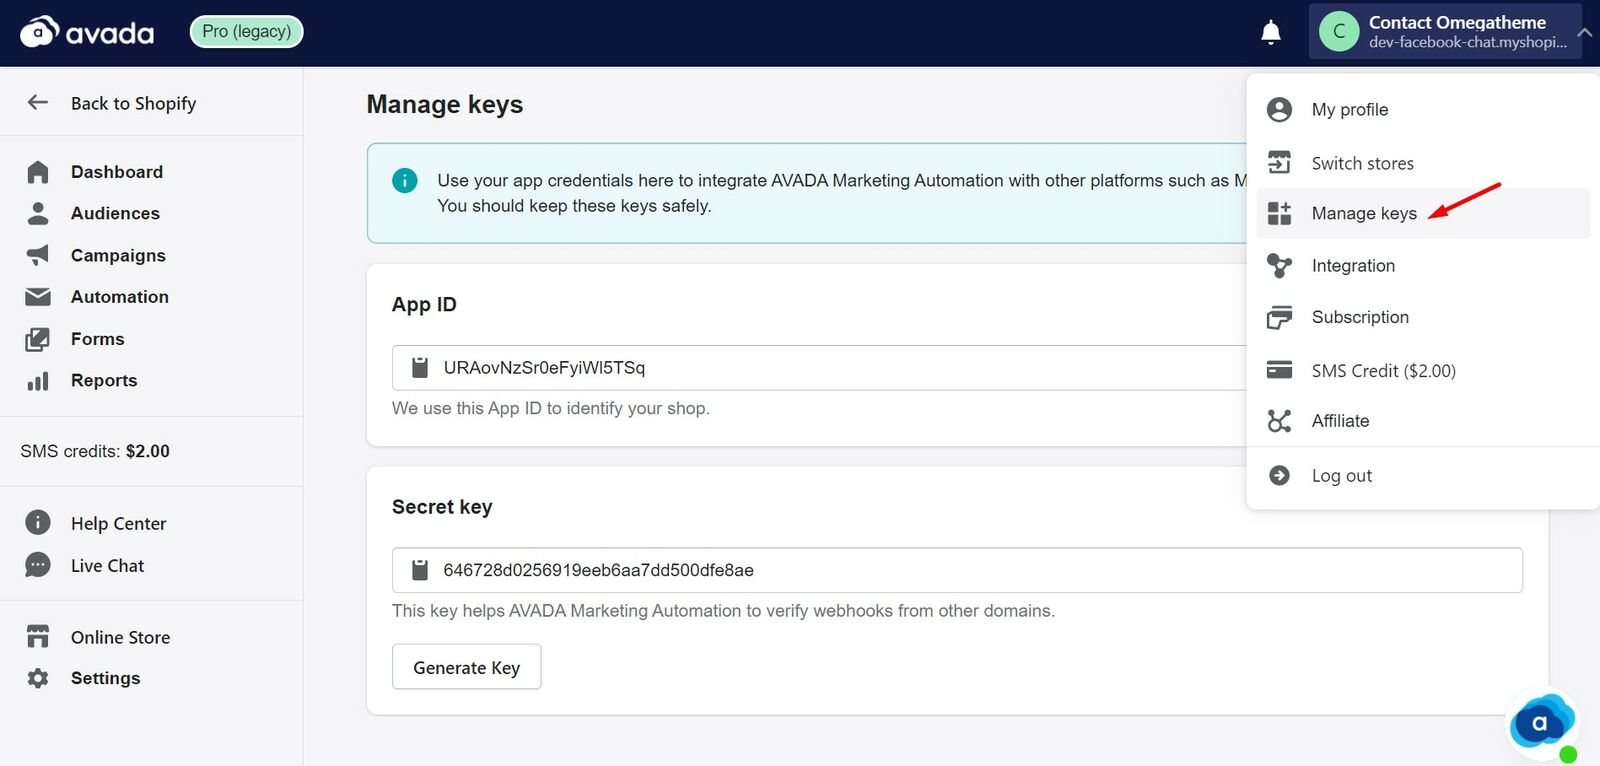Open the Audiences section
Image resolution: width=1600 pixels, height=766 pixels.
coord(115,213)
